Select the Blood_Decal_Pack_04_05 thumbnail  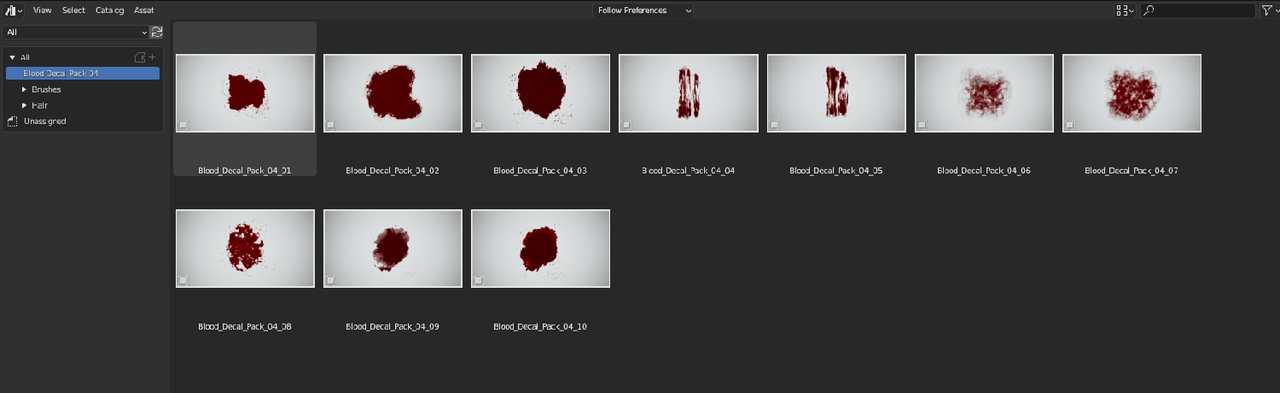click(837, 93)
